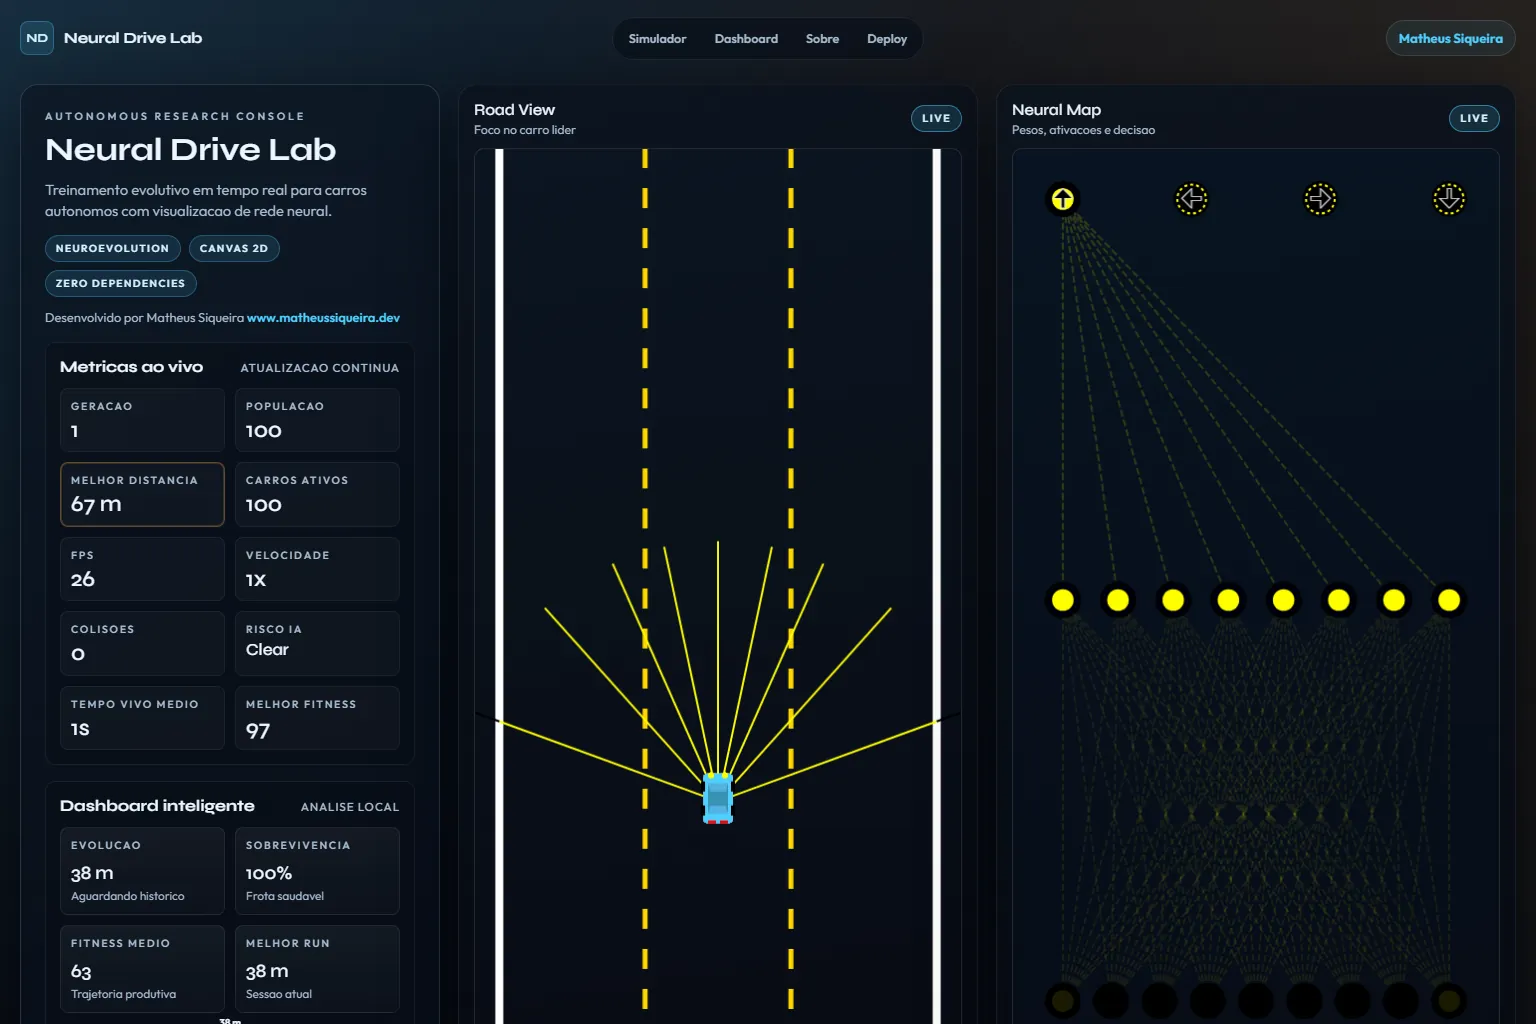Click the right arrow output node
Image resolution: width=1536 pixels, height=1024 pixels.
[1320, 199]
